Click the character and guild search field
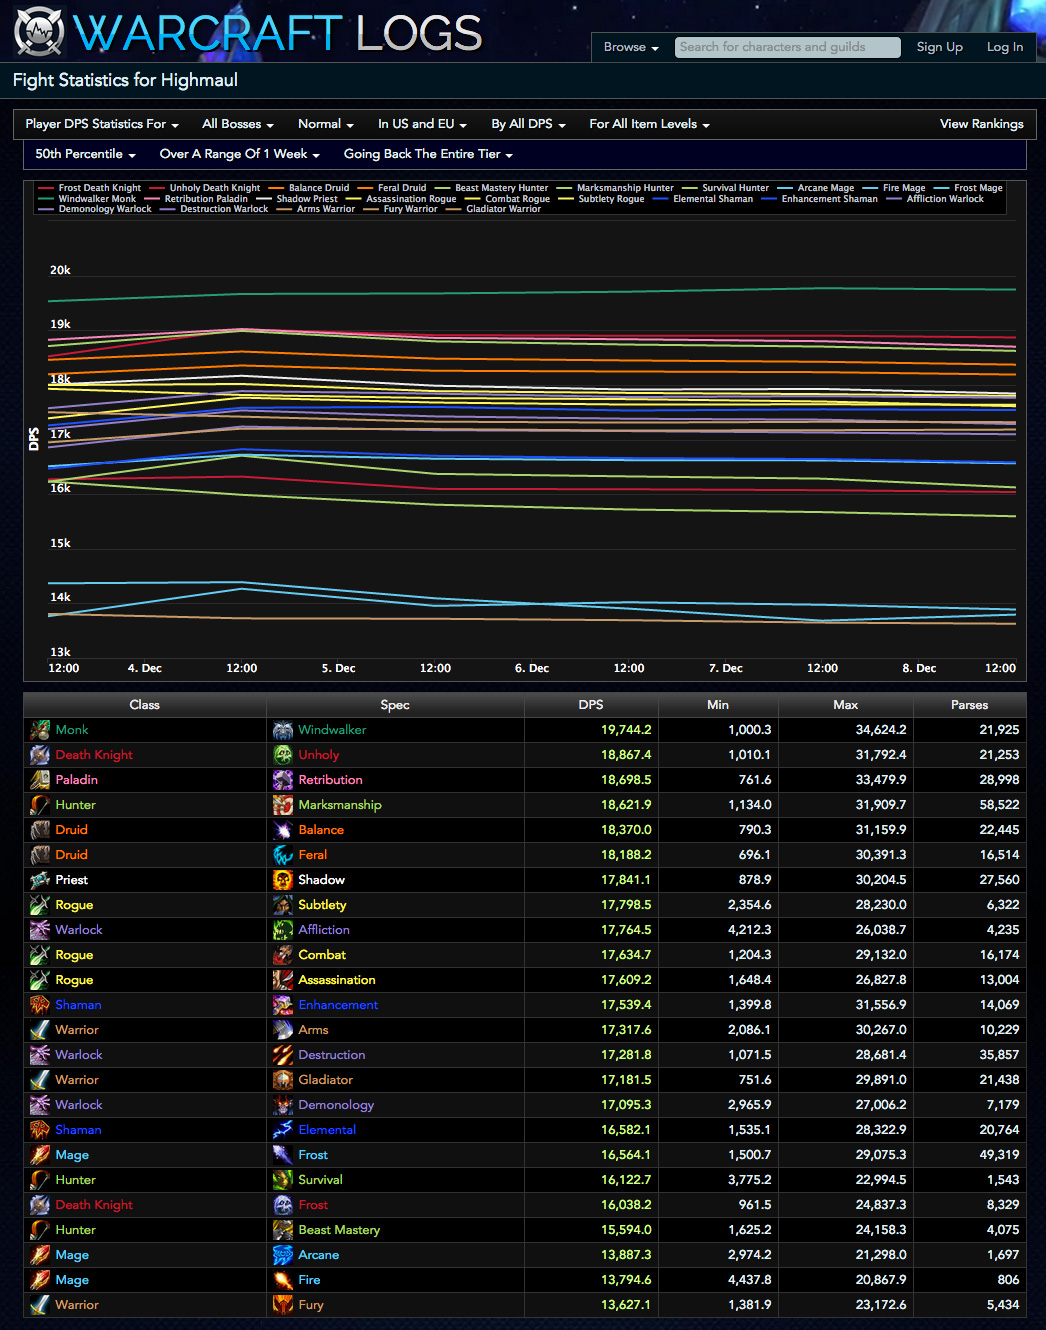 click(788, 47)
